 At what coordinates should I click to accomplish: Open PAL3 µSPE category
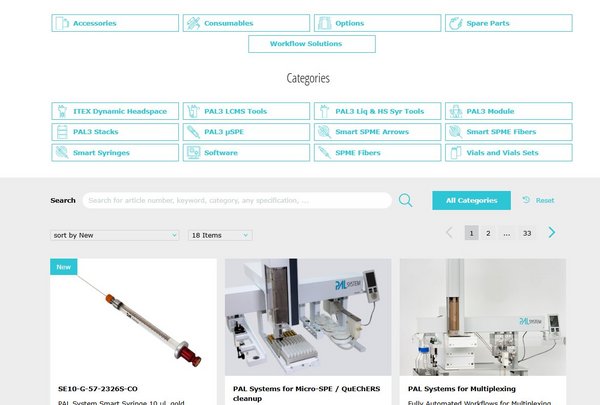(x=246, y=132)
